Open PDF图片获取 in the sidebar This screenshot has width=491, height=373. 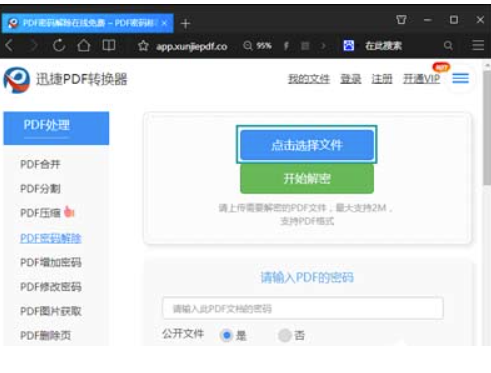[51, 311]
